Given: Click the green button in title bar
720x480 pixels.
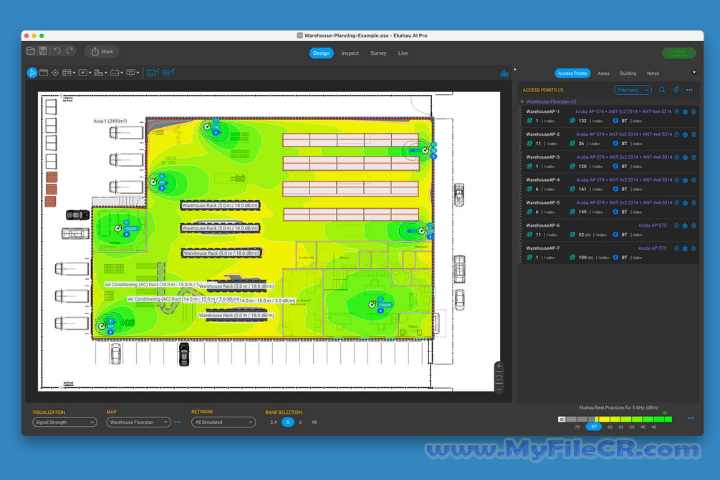Looking at the screenshot, I should click(x=679, y=52).
